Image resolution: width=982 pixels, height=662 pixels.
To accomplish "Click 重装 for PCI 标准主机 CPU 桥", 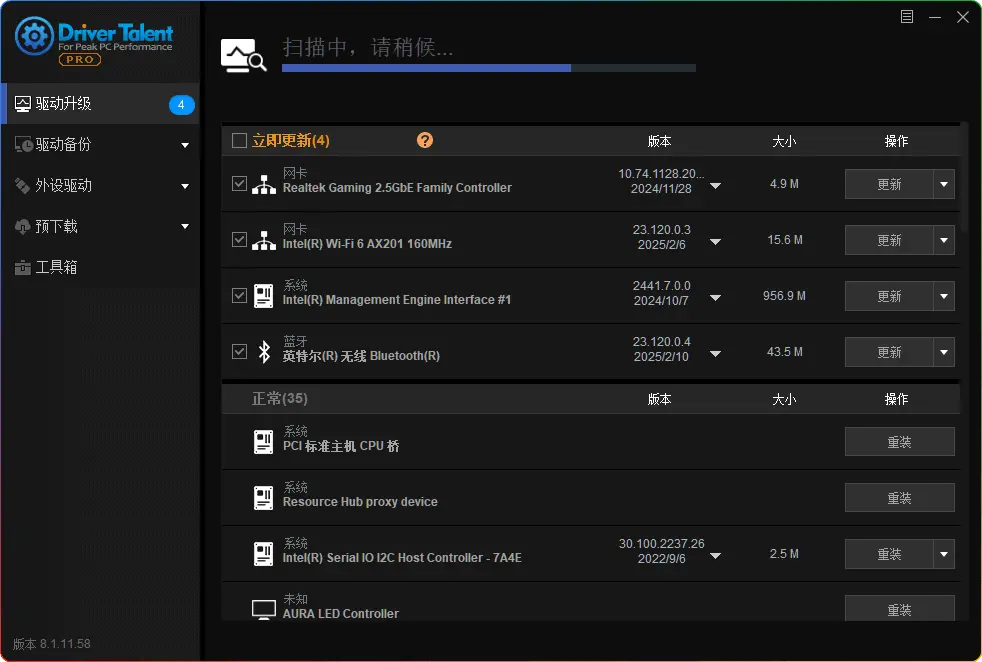I will click(x=899, y=442).
